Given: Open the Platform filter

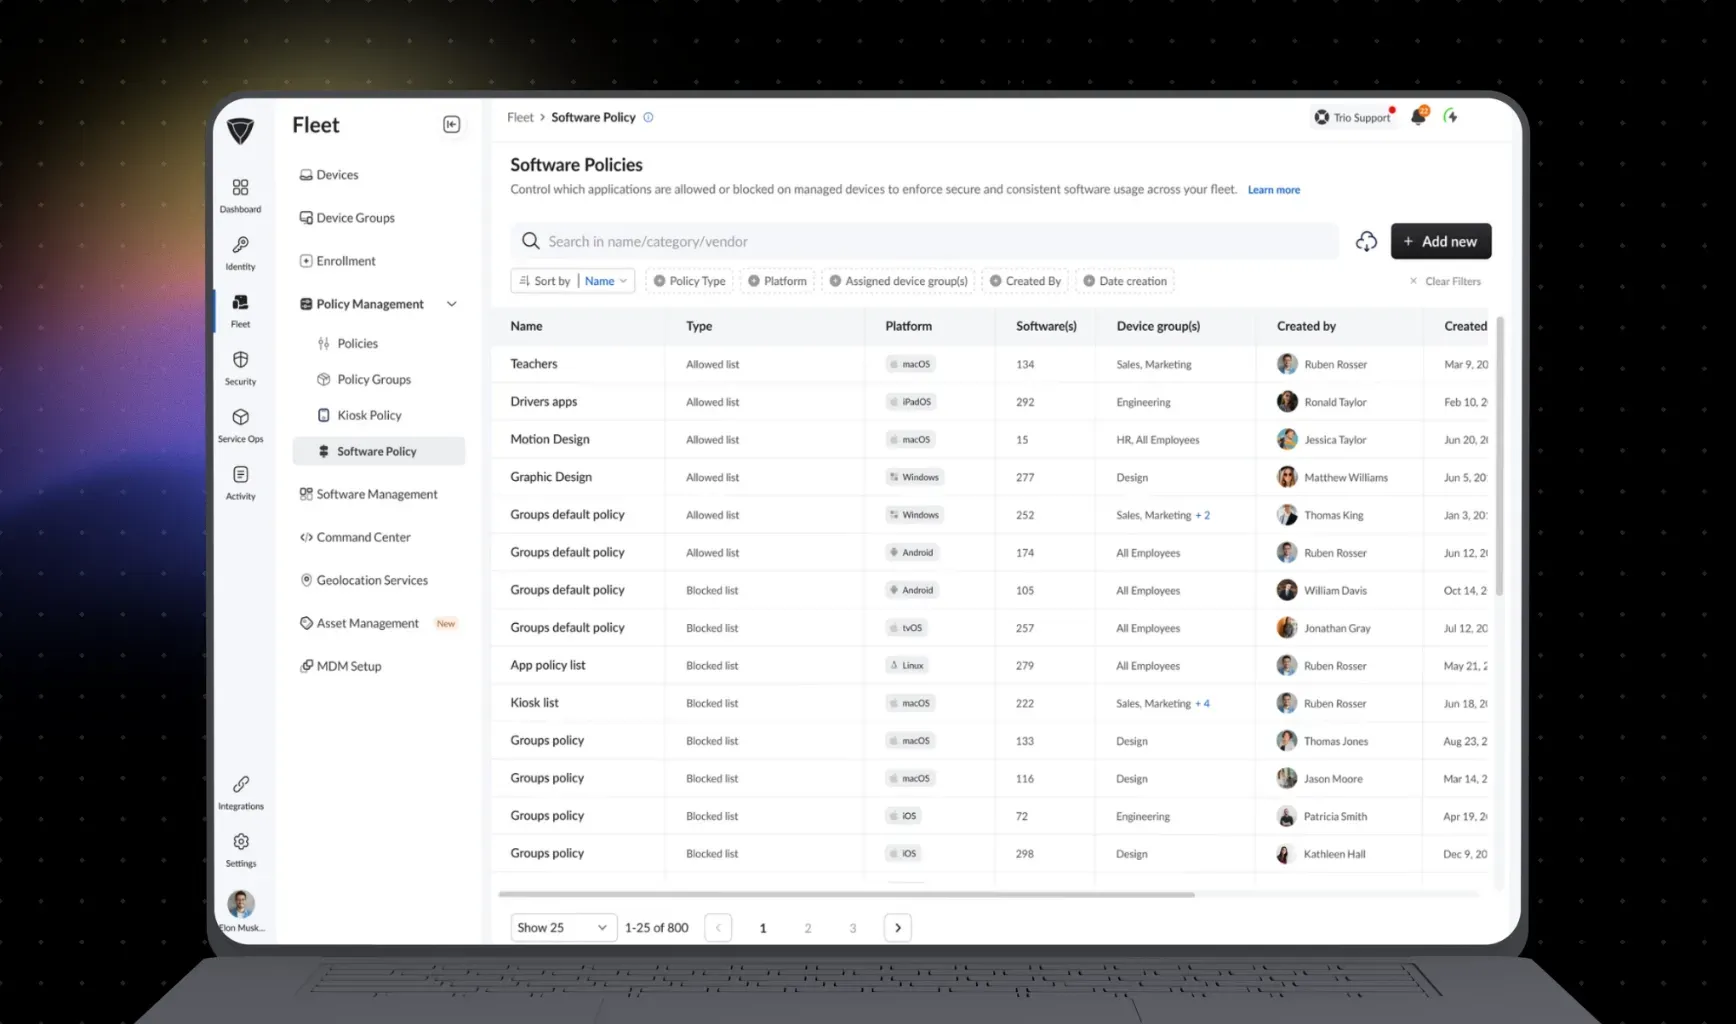Looking at the screenshot, I should point(777,281).
